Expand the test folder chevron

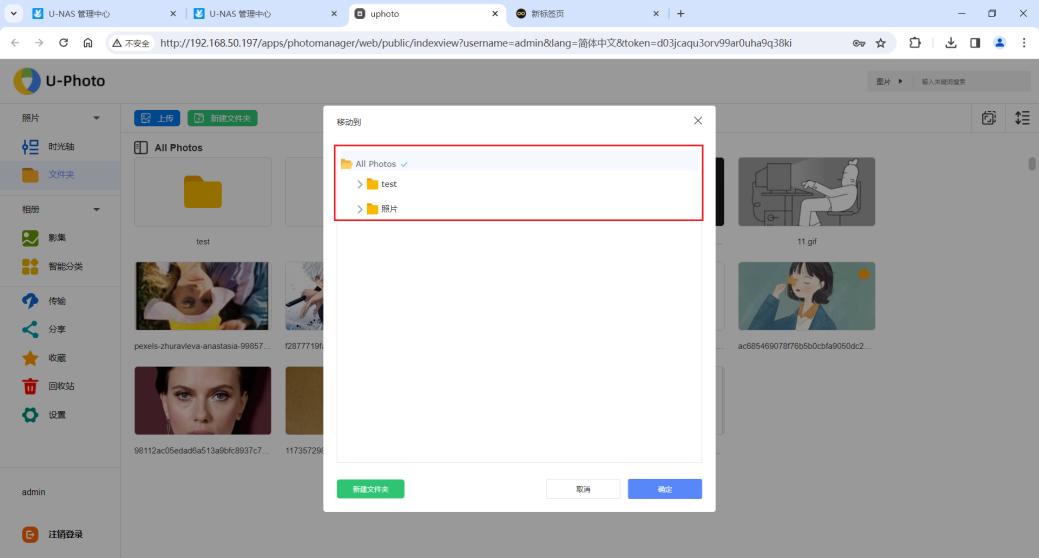pos(360,184)
